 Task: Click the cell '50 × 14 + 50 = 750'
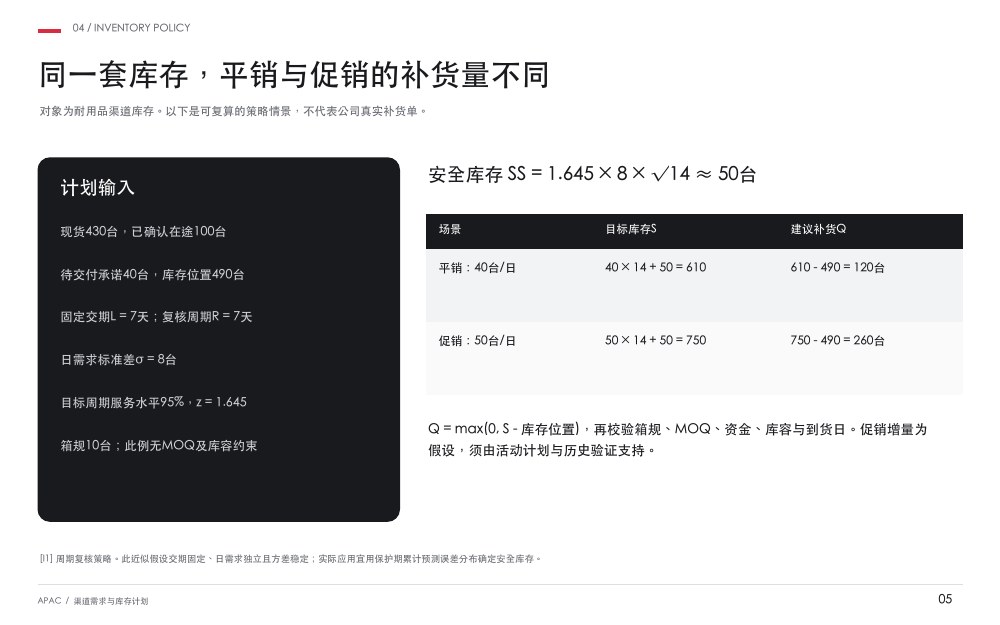point(656,340)
